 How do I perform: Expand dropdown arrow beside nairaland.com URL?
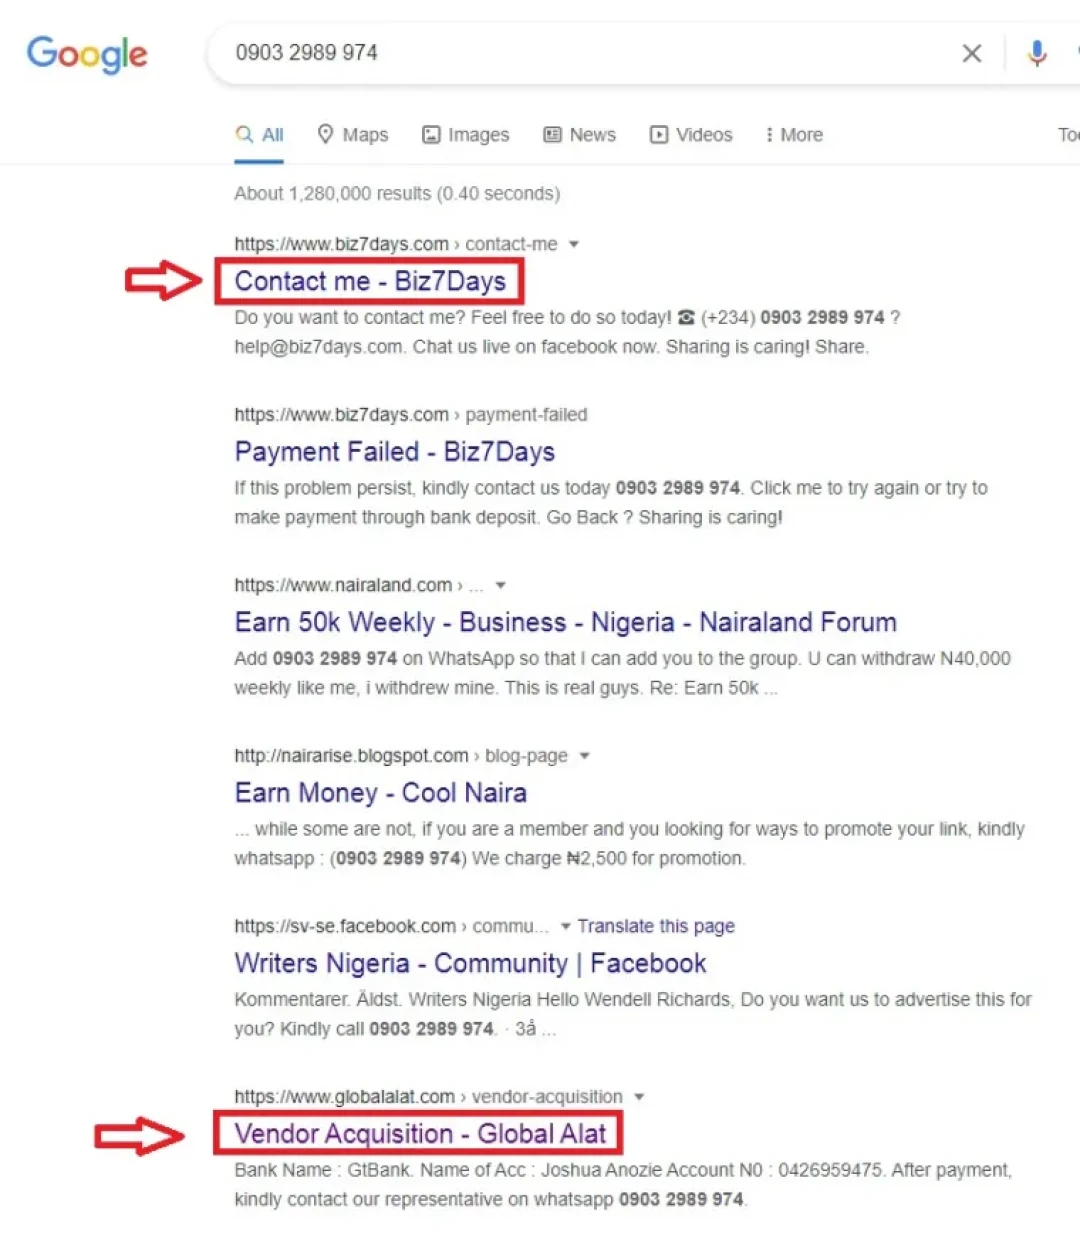point(501,585)
